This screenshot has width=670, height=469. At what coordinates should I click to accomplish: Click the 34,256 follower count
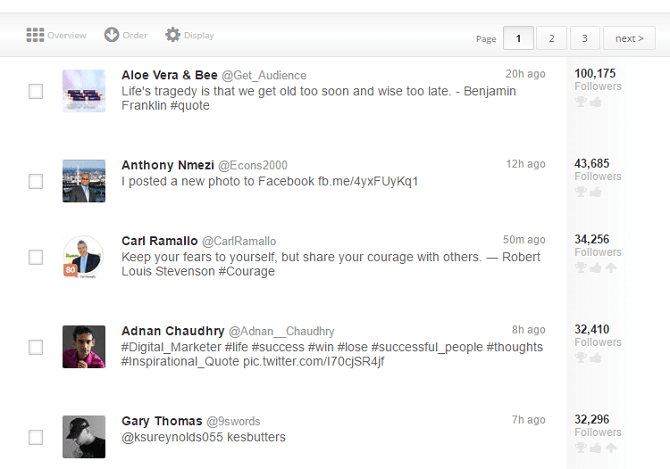coord(592,239)
